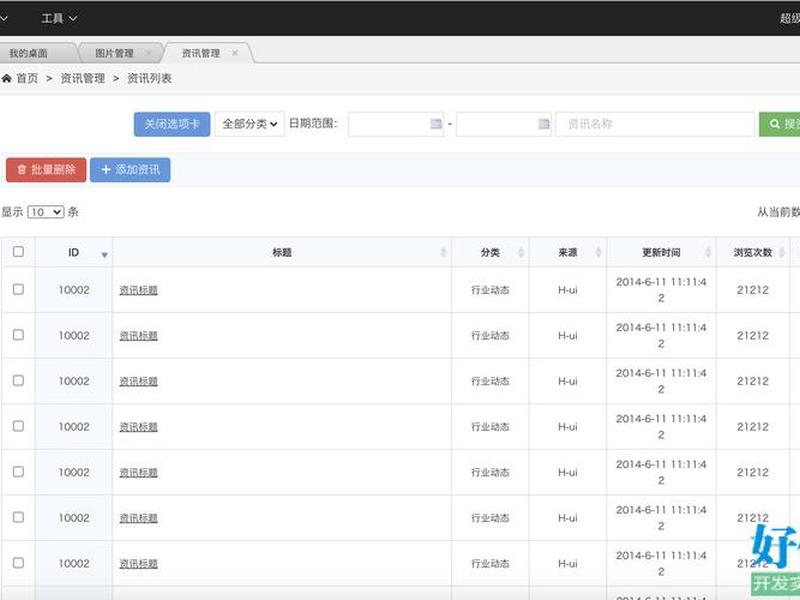Sort by 标题 column
Viewport: 800px width, 600px height.
tap(282, 252)
